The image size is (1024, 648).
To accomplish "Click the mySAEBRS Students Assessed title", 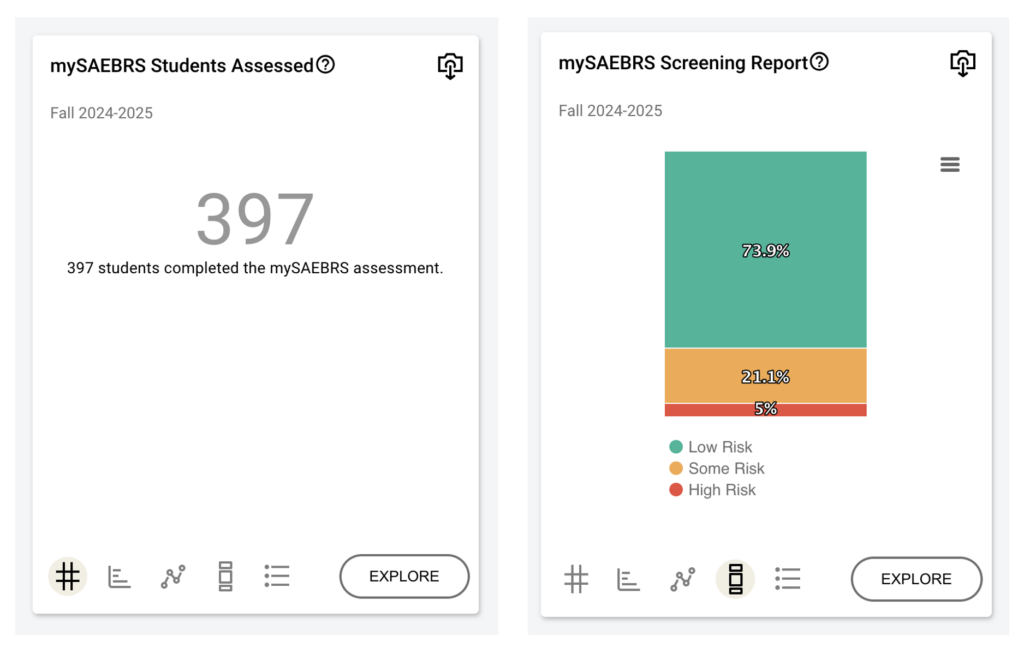I will coord(182,65).
